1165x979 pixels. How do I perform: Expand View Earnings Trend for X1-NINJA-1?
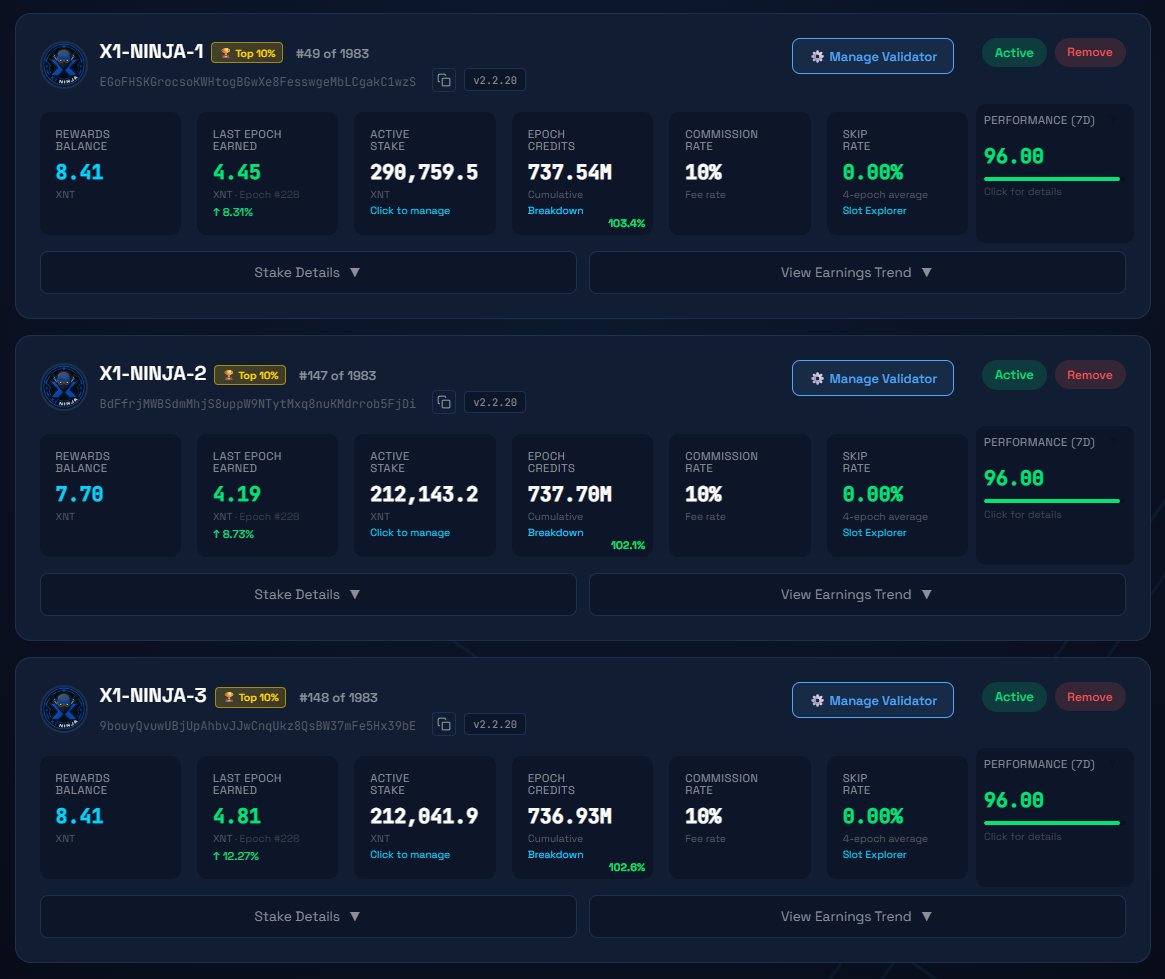(x=857, y=273)
